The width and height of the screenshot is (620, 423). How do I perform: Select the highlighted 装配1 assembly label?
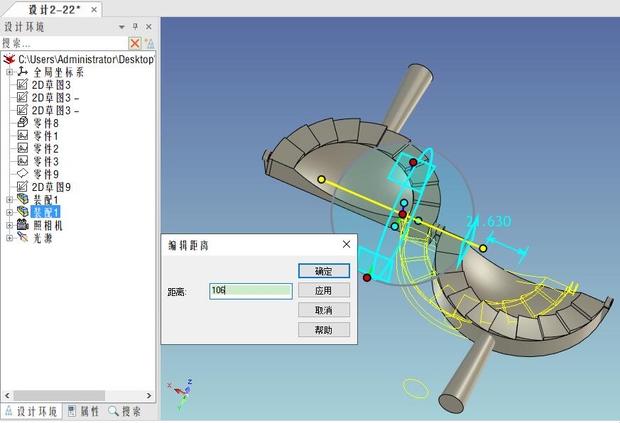[x=45, y=212]
